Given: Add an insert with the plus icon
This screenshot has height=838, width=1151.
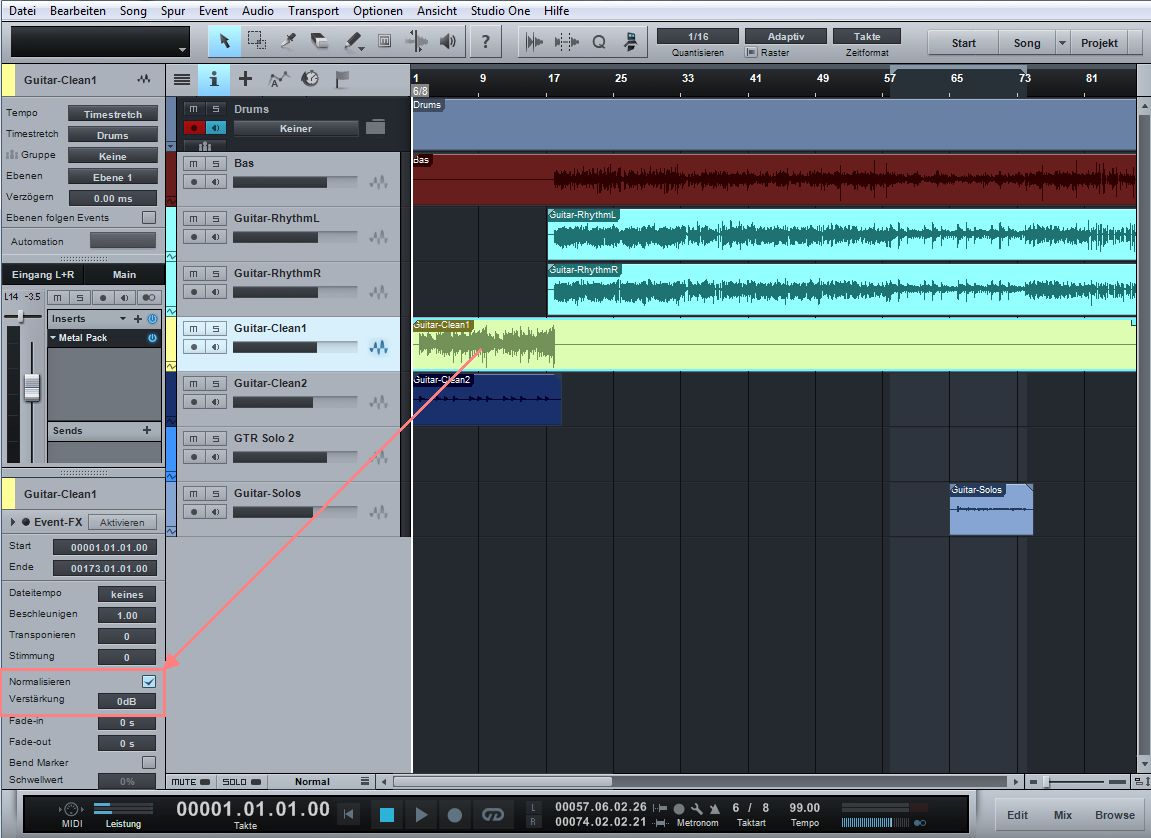Looking at the screenshot, I should (x=137, y=318).
